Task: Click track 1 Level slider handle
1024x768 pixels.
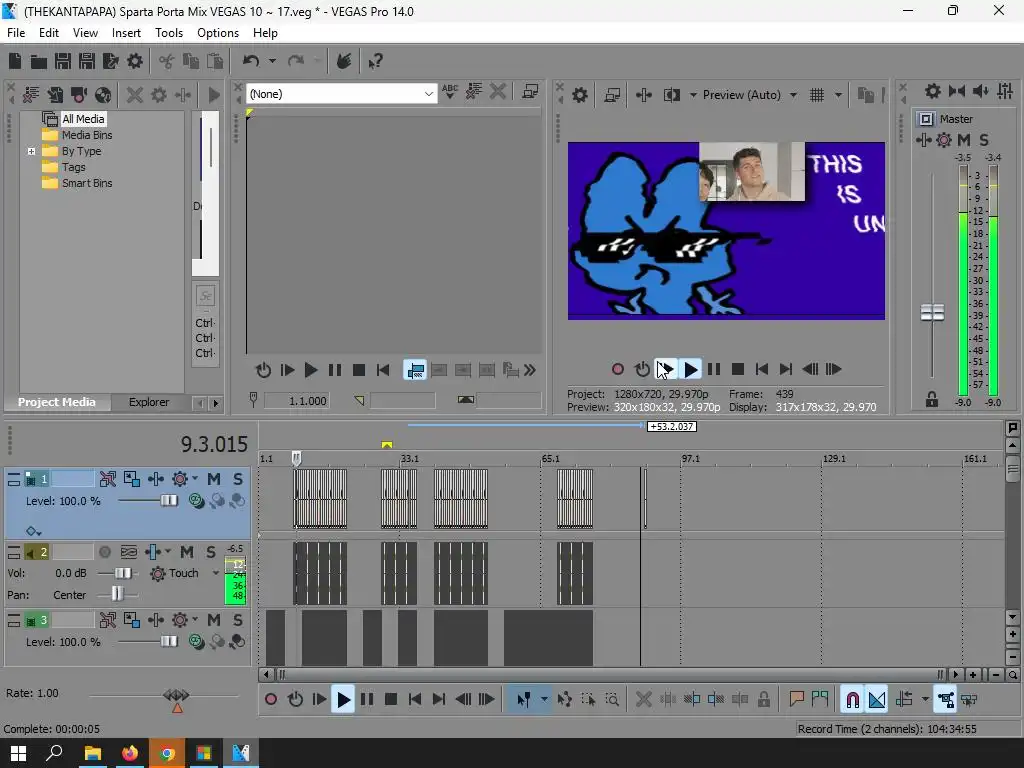Action: pyautogui.click(x=168, y=501)
